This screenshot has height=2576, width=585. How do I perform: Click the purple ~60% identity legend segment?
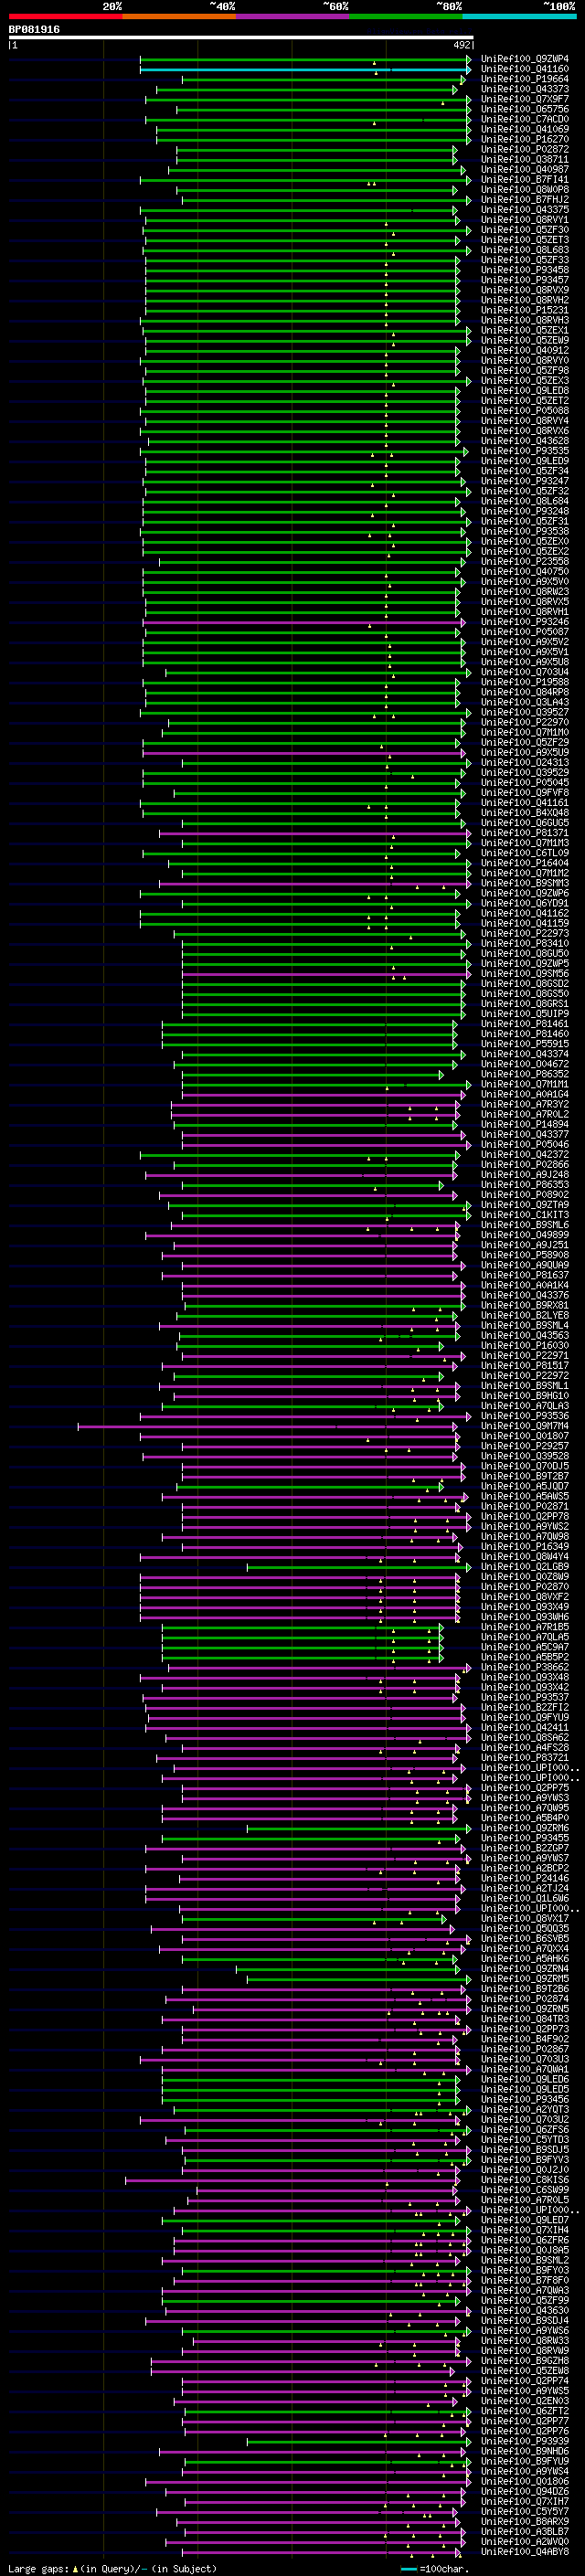pyautogui.click(x=292, y=16)
